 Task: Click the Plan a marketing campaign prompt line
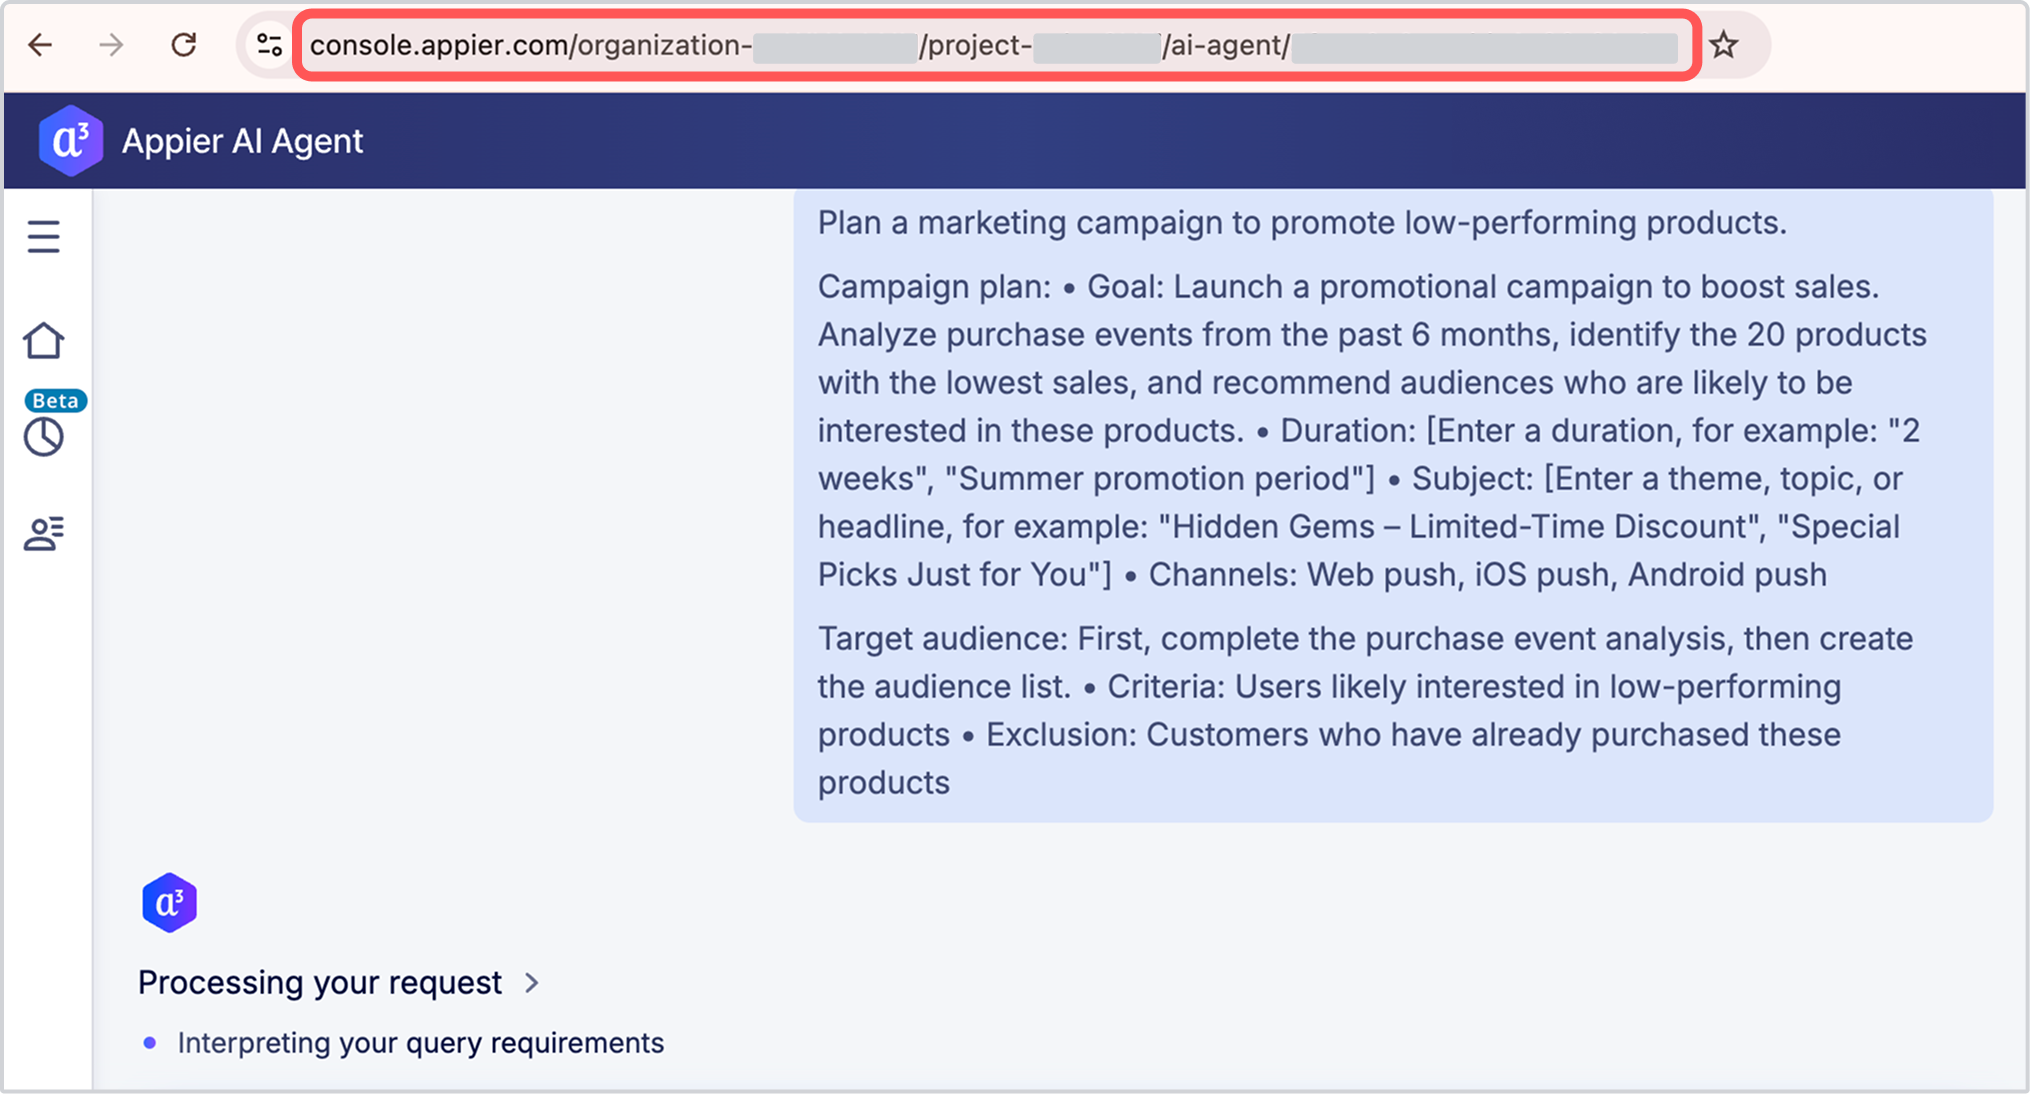[x=1301, y=222]
